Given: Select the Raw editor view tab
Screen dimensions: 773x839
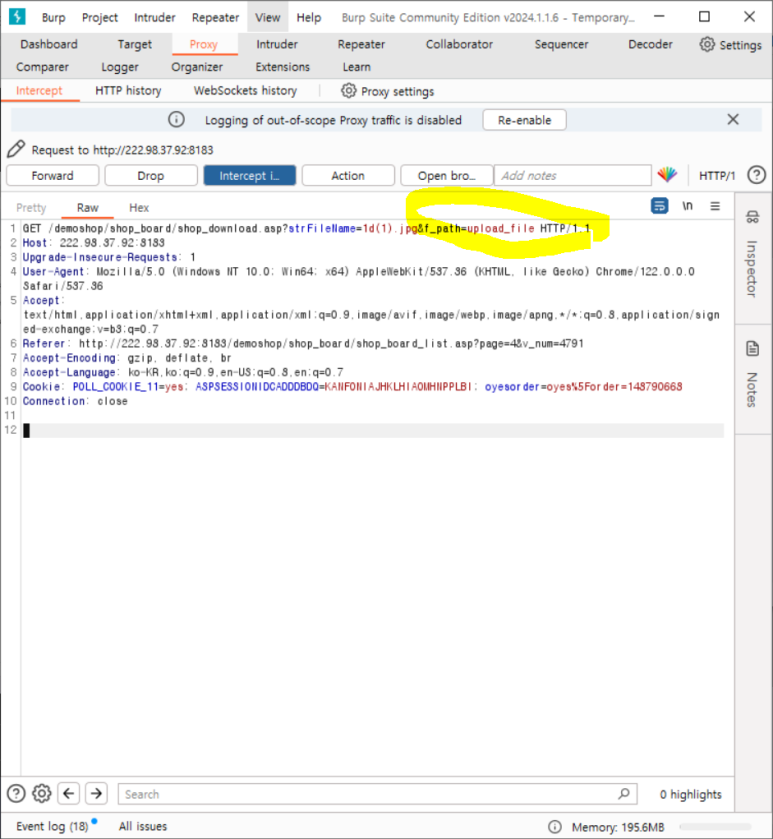Looking at the screenshot, I should 87,208.
